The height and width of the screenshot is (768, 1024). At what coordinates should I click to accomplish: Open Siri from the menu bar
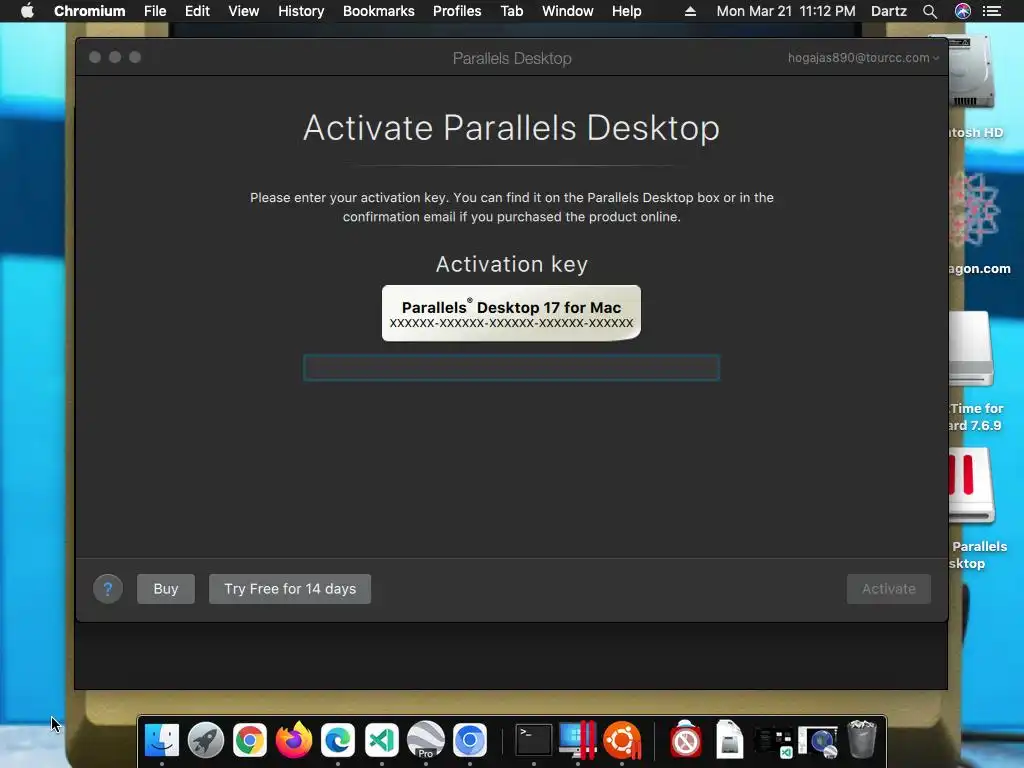tap(963, 11)
